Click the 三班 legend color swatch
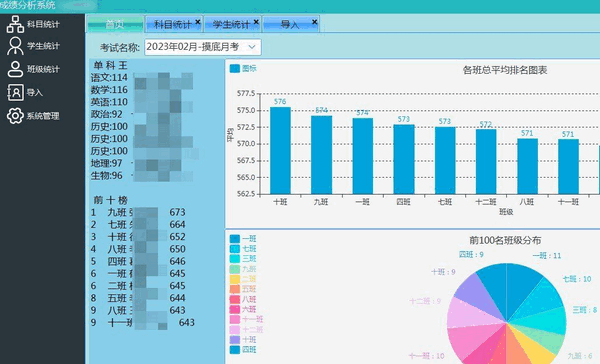 (235, 259)
